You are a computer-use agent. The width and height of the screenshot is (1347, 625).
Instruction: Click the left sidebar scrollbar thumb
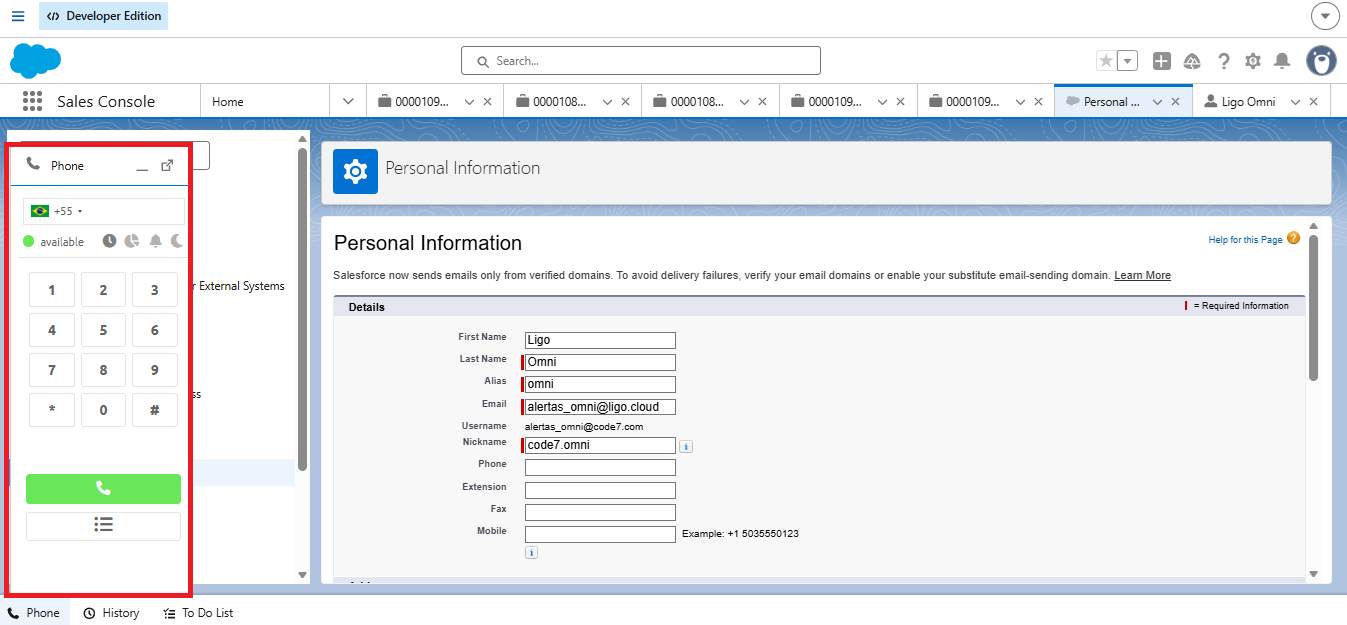[302, 310]
